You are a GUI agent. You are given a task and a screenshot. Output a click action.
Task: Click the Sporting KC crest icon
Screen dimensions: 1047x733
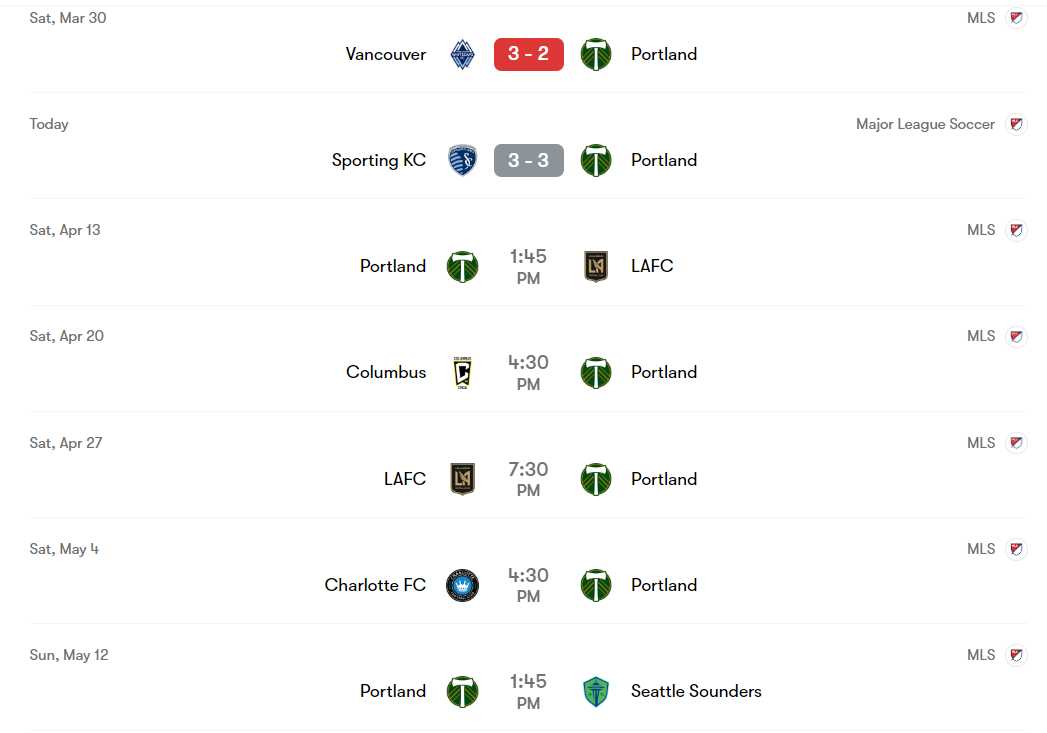click(x=462, y=160)
